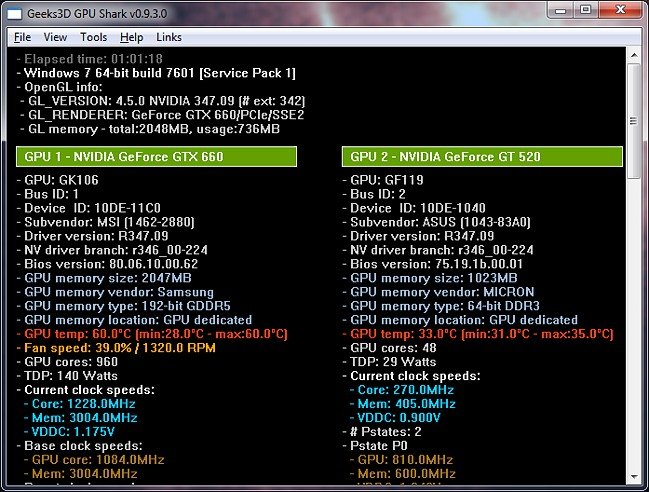Open the Links menu
The width and height of the screenshot is (649, 492).
tap(169, 37)
